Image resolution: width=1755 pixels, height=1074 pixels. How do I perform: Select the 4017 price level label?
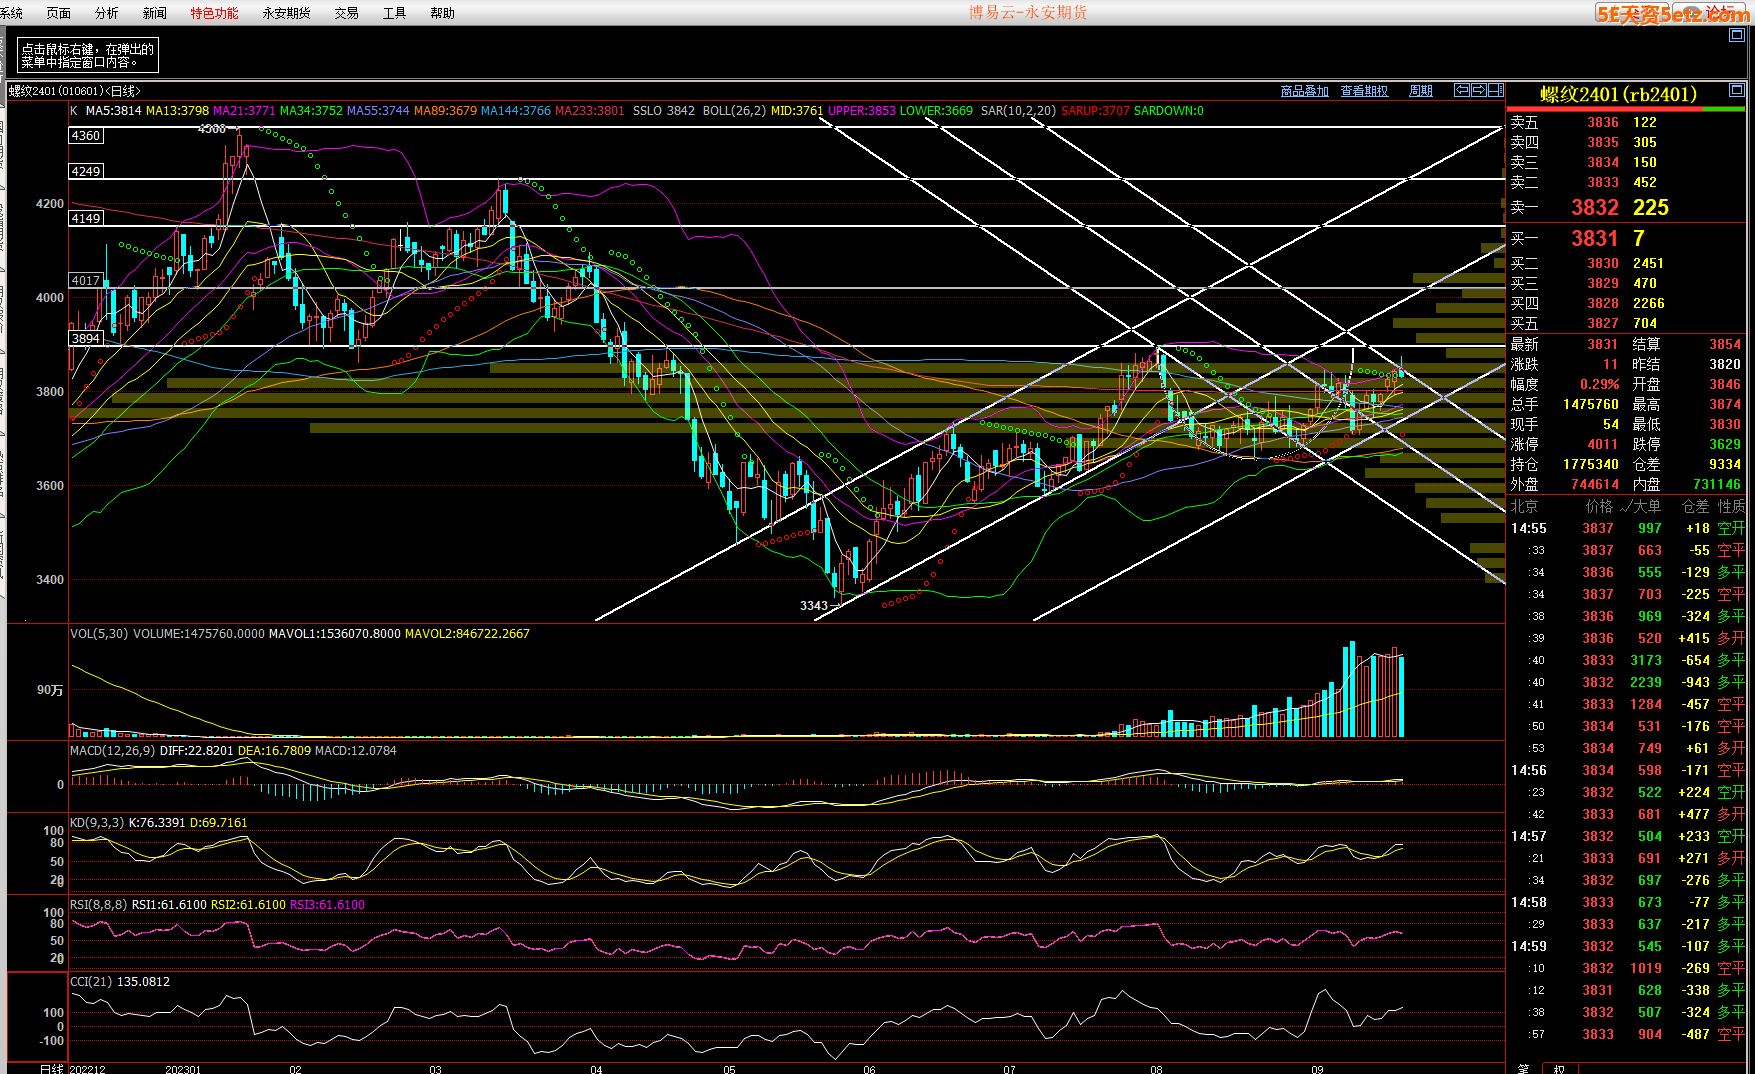[x=86, y=281]
